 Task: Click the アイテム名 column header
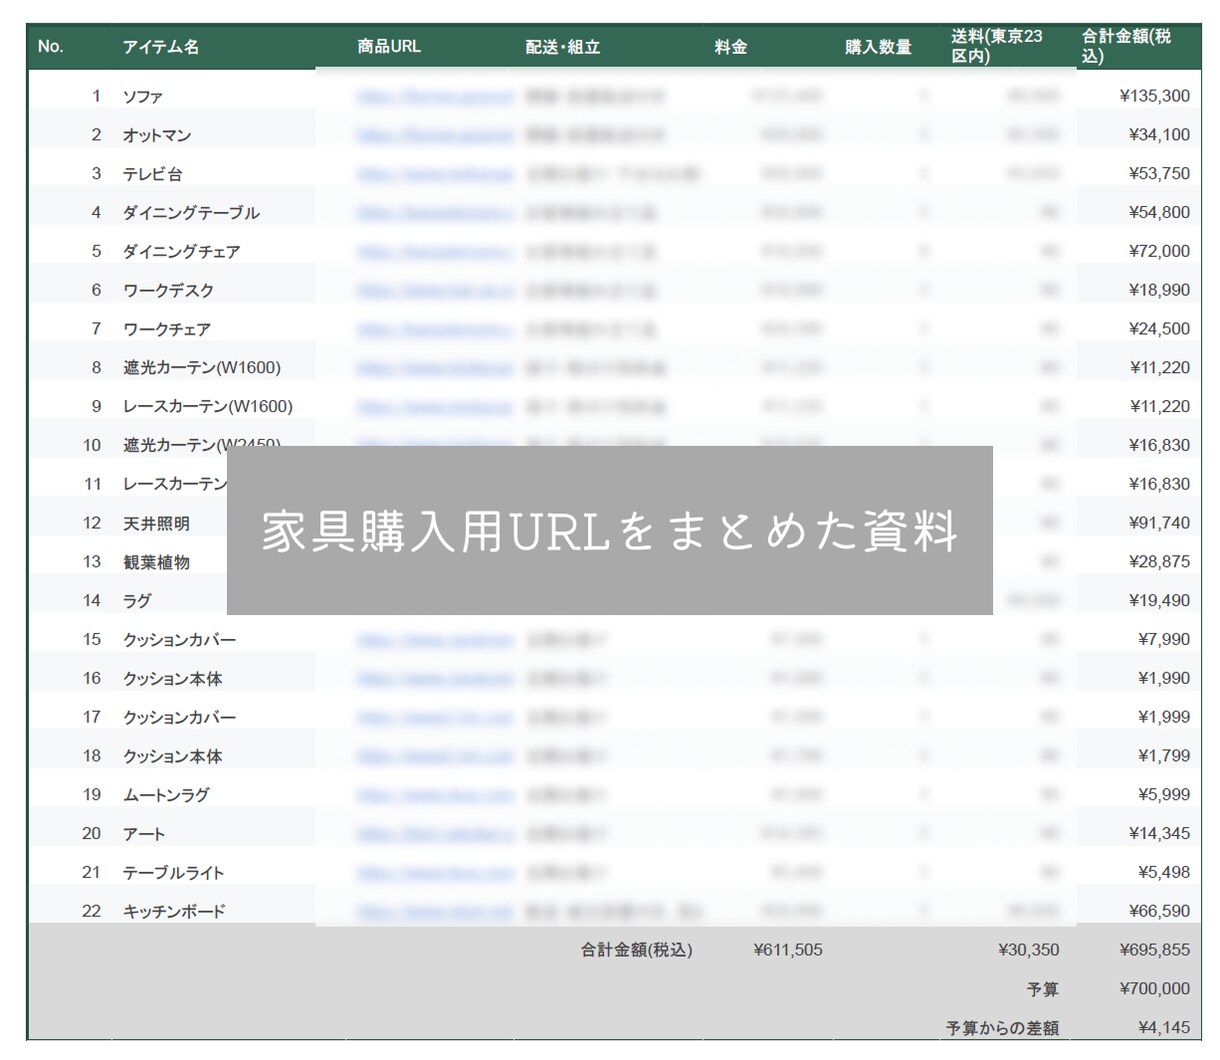161,46
